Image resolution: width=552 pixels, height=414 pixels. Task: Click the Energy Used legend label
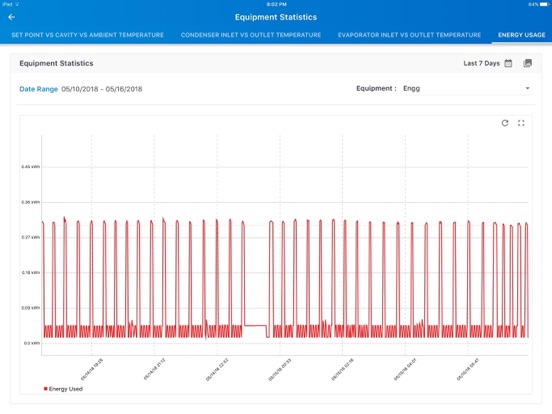pos(66,389)
